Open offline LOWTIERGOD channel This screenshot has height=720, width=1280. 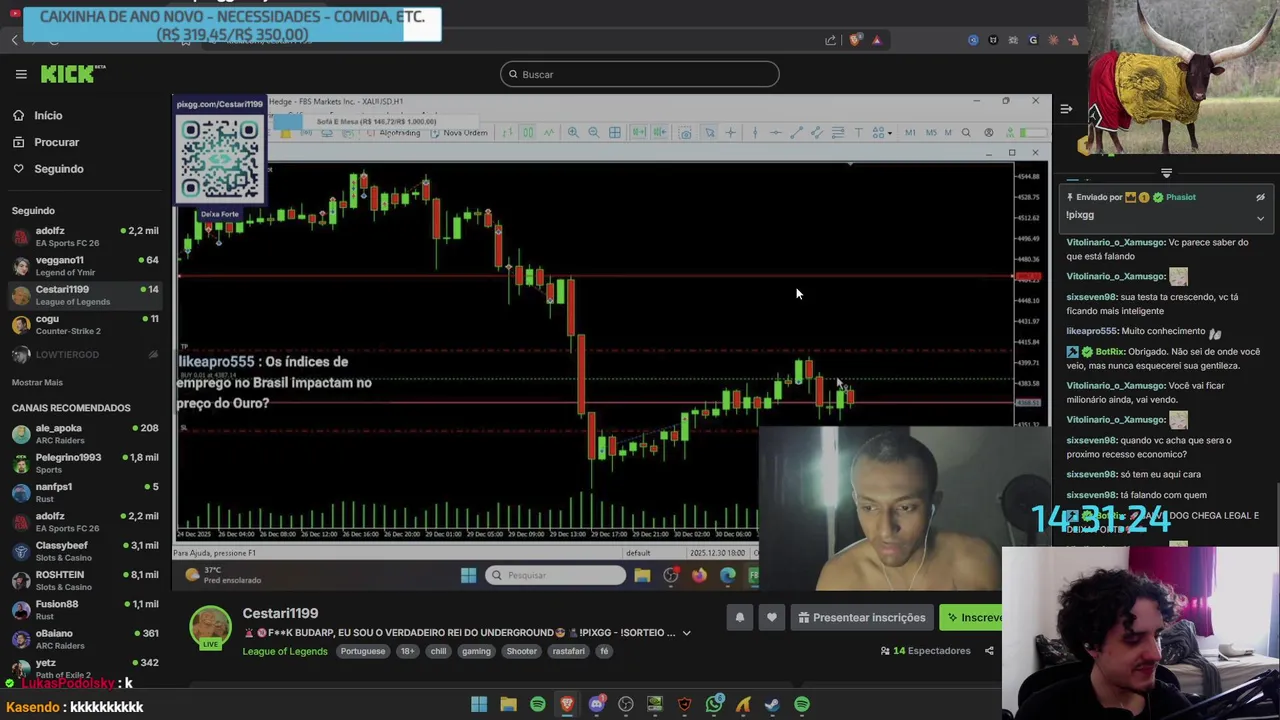[x=85, y=354]
